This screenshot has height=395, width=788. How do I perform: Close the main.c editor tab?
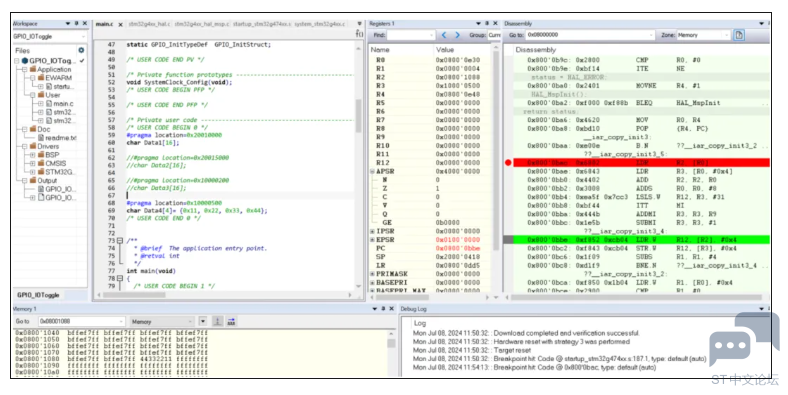121,24
